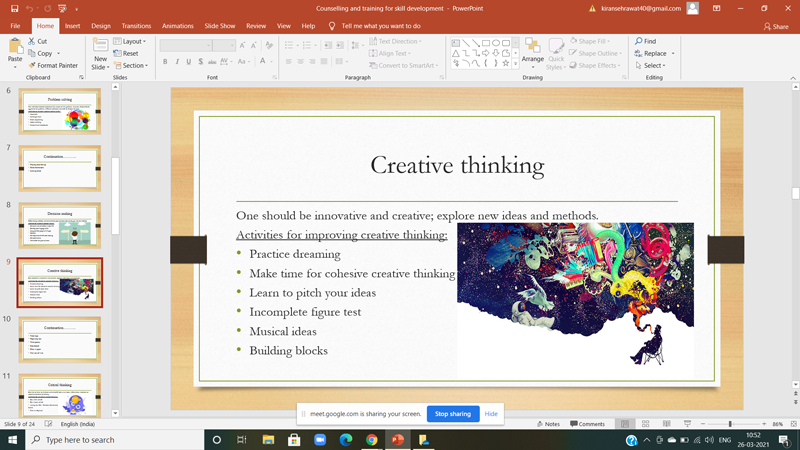Open Comments pane from status bar

(x=587, y=424)
